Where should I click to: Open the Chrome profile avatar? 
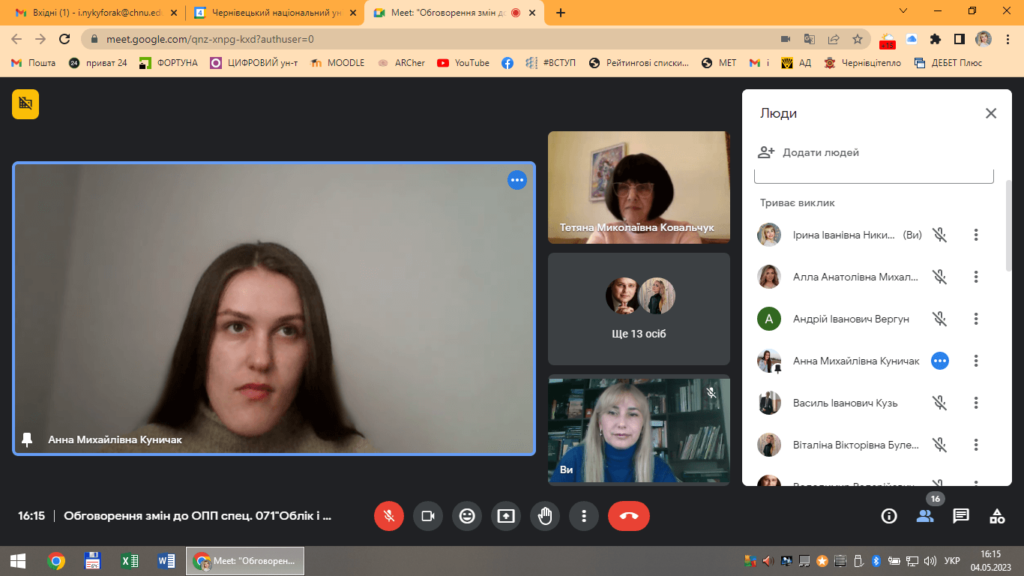point(983,39)
